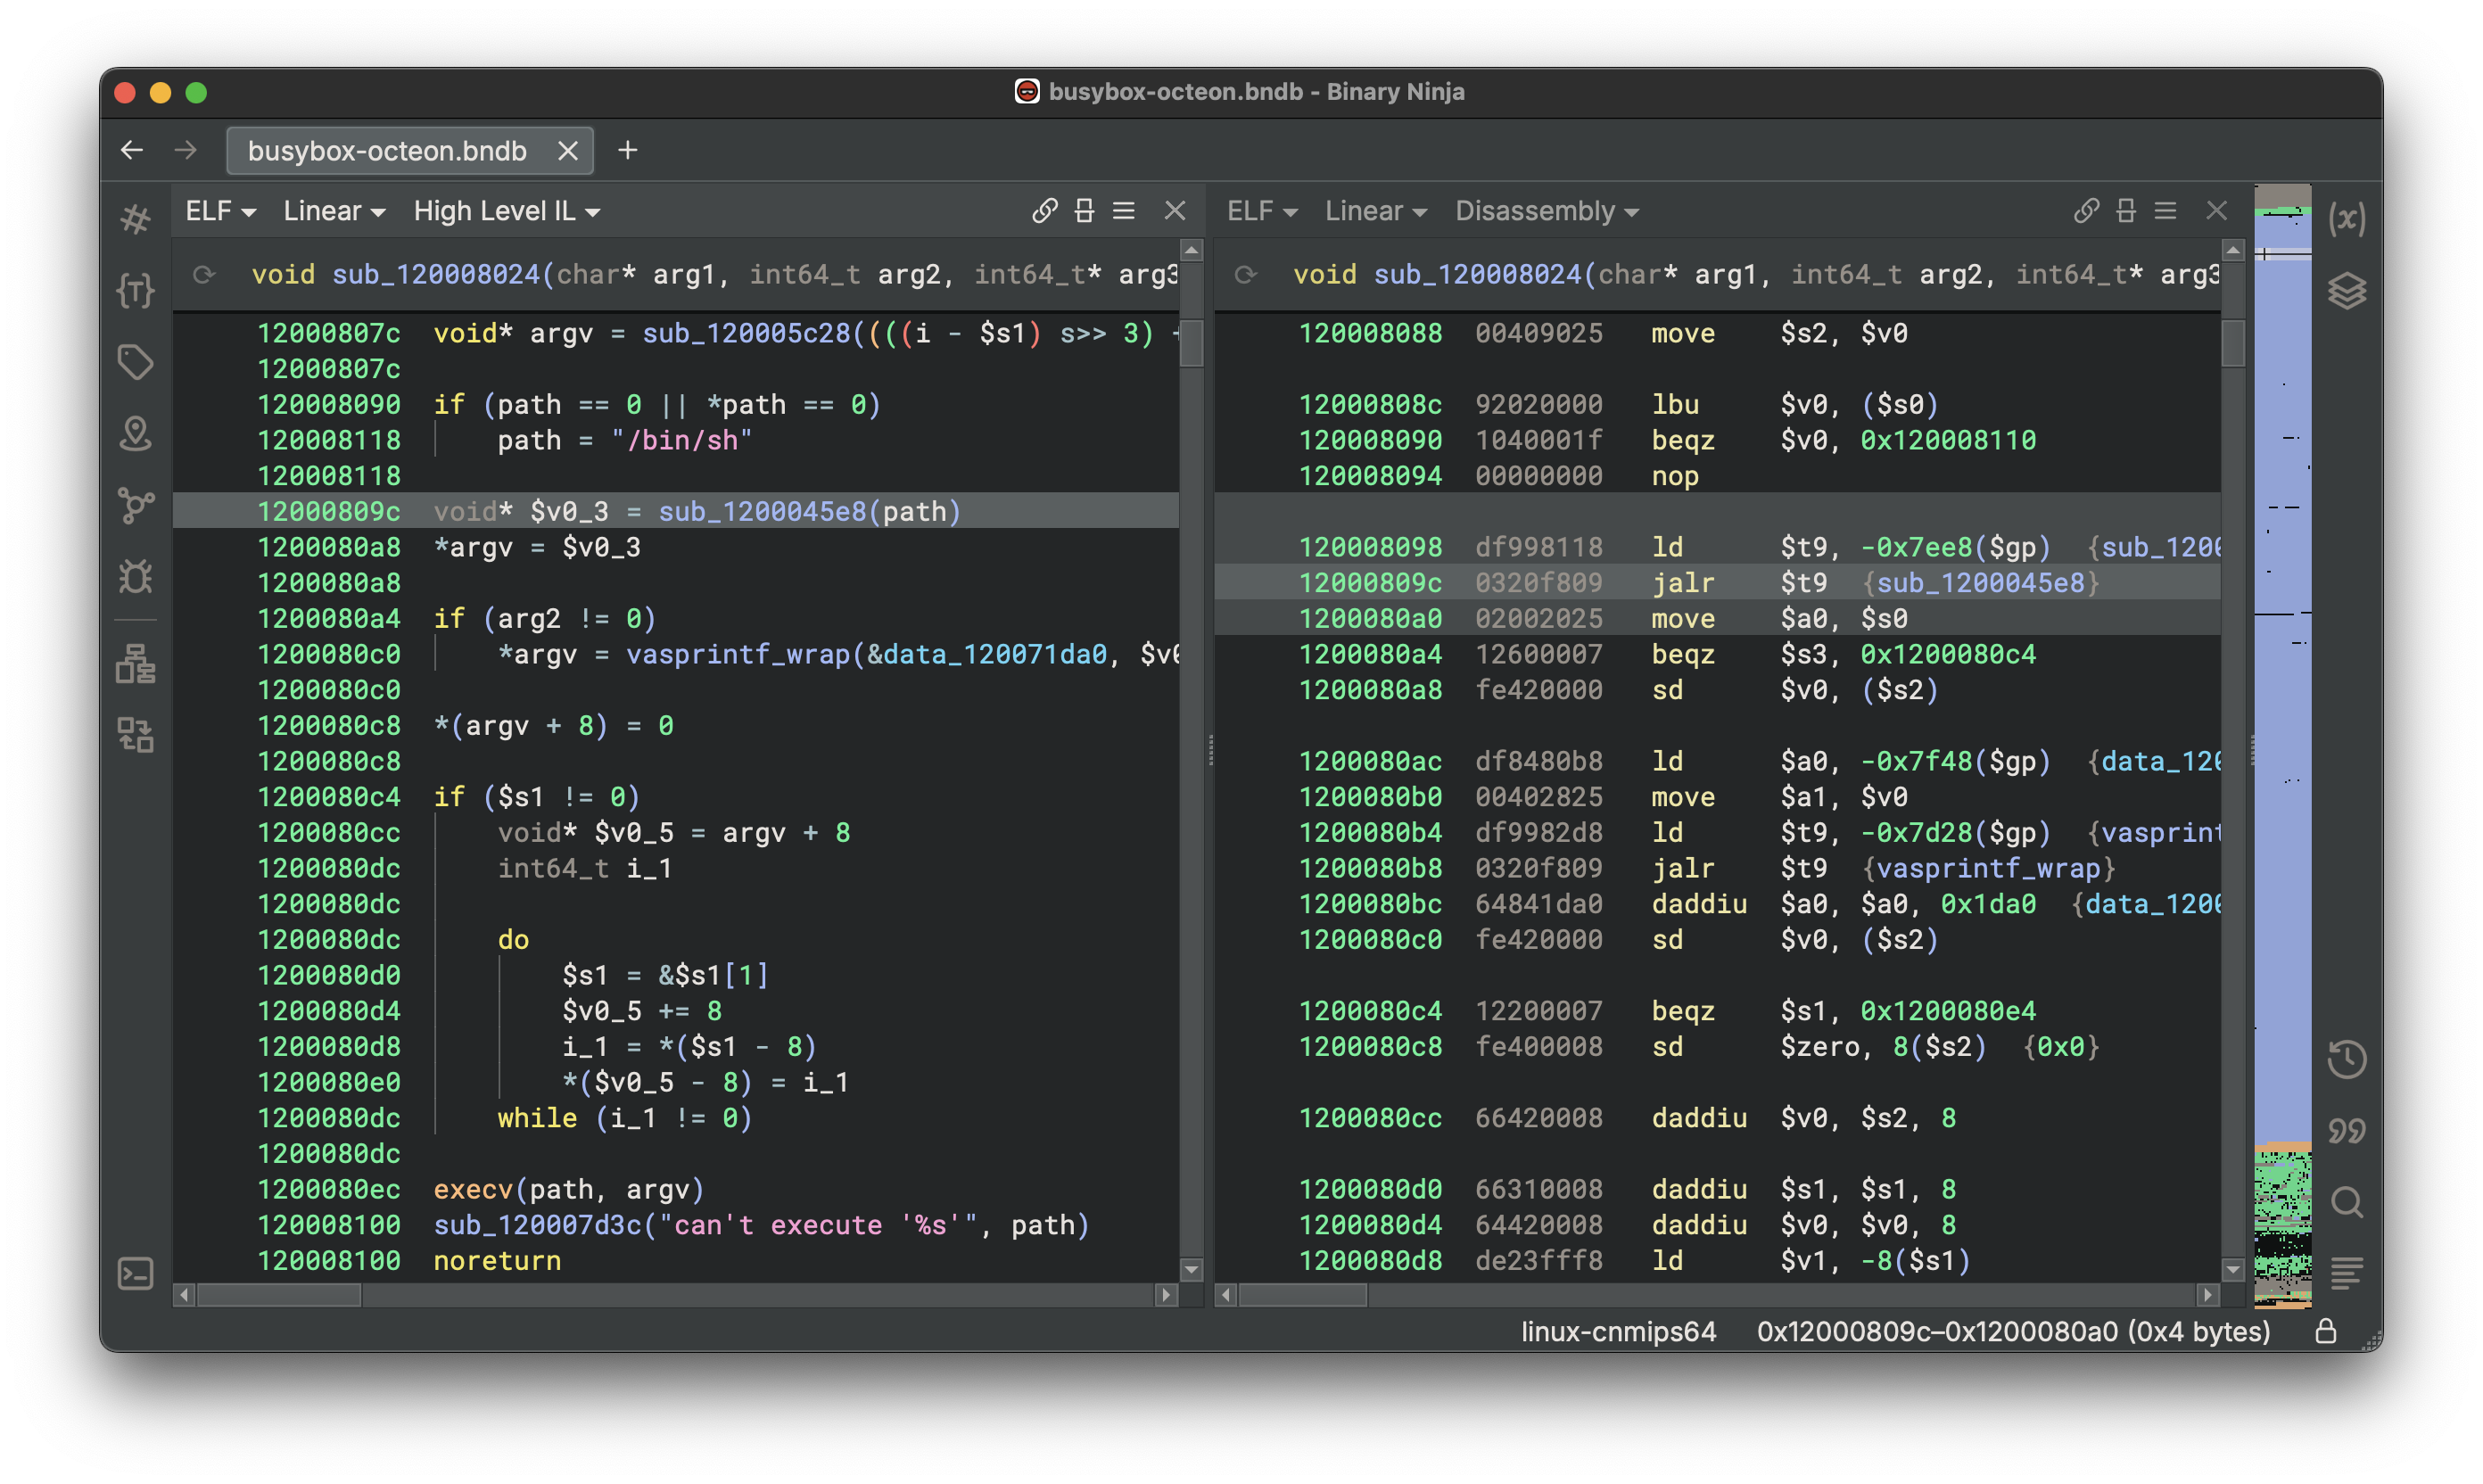The height and width of the screenshot is (1484, 2483).
Task: Open the Search magnifier panel icon
Action: pos(2346,1202)
